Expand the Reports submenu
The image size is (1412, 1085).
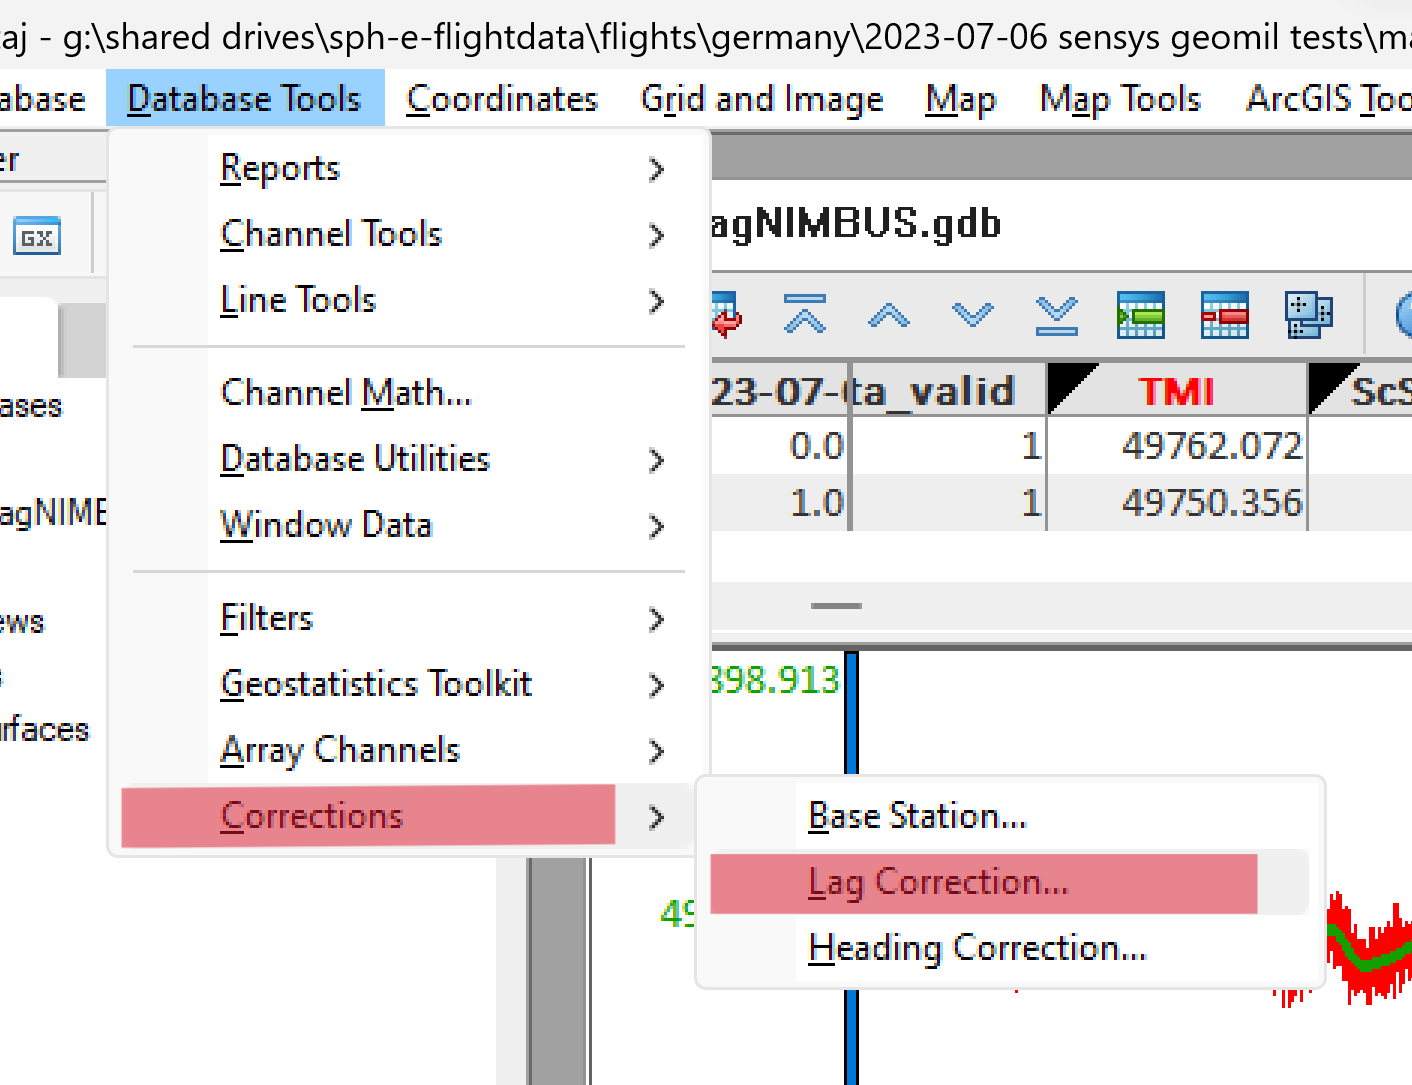[279, 168]
